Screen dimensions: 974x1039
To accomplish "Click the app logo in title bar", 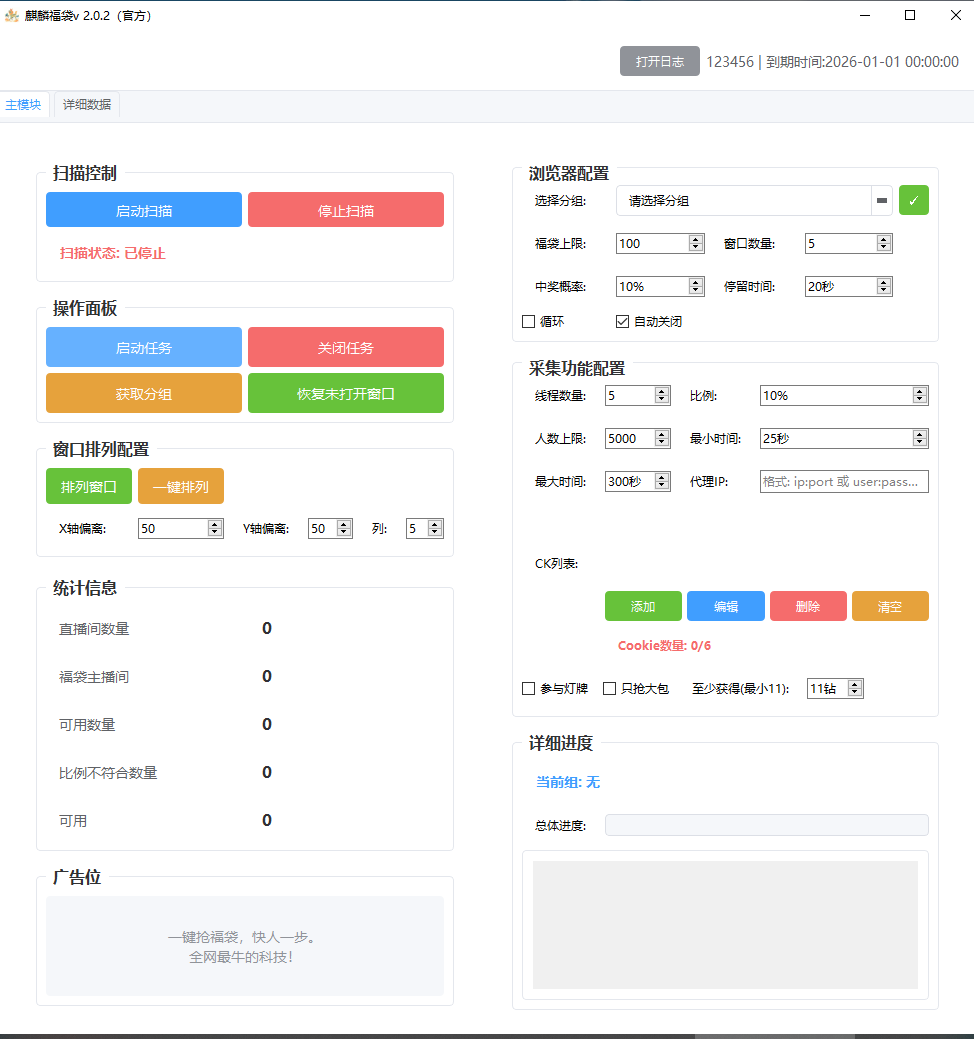I will click(x=12, y=15).
